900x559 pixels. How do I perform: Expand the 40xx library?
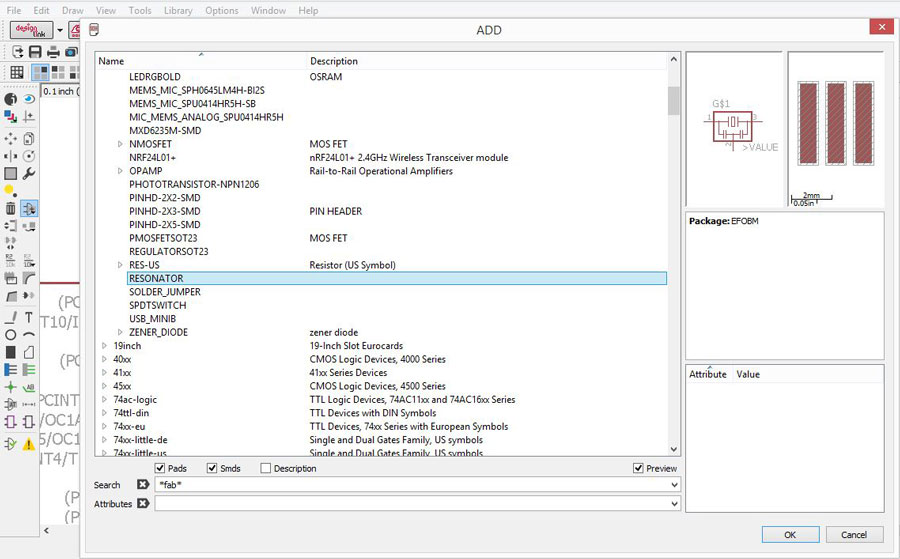104,359
